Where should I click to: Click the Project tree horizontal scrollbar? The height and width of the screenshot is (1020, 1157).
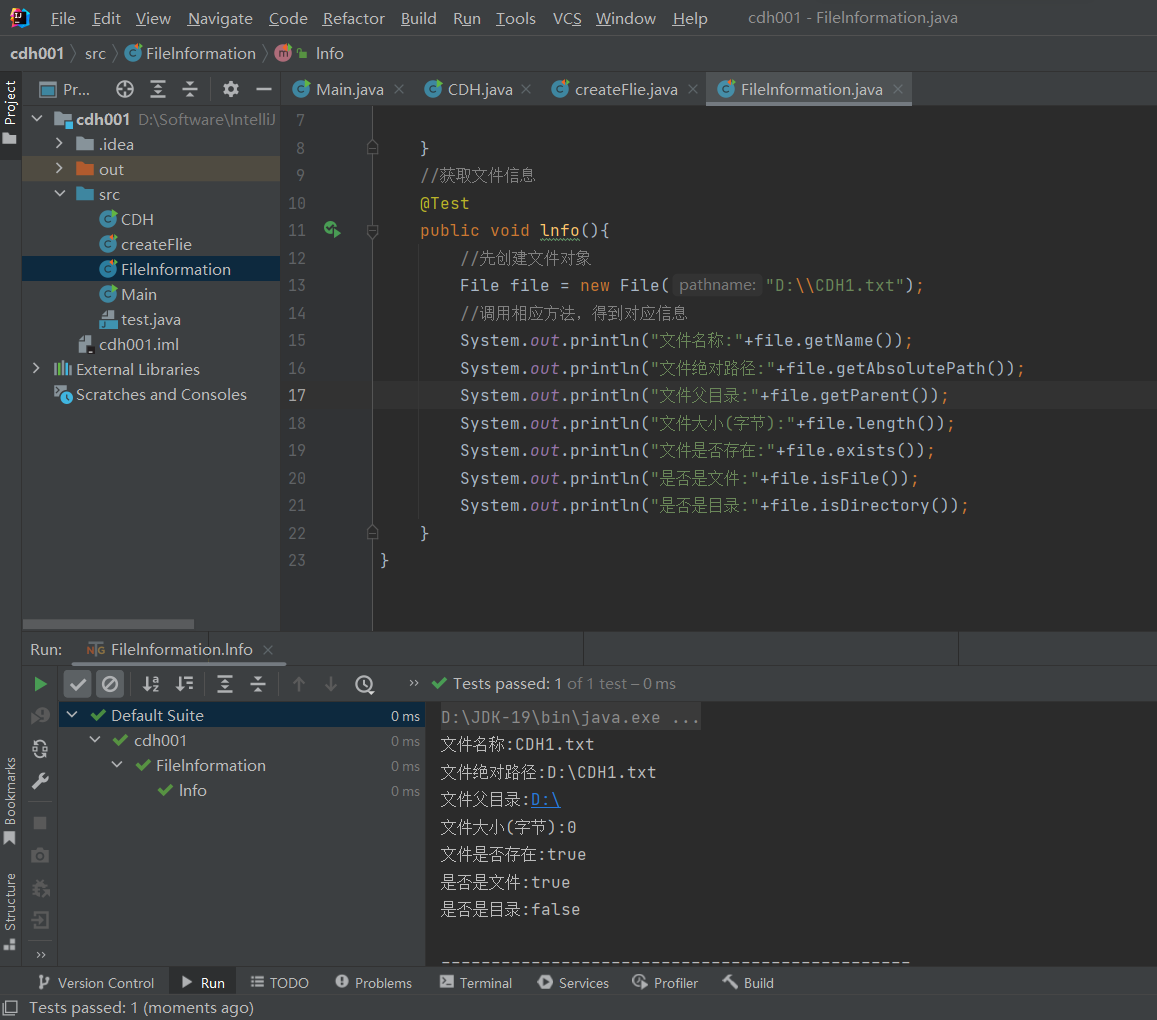(x=110, y=624)
